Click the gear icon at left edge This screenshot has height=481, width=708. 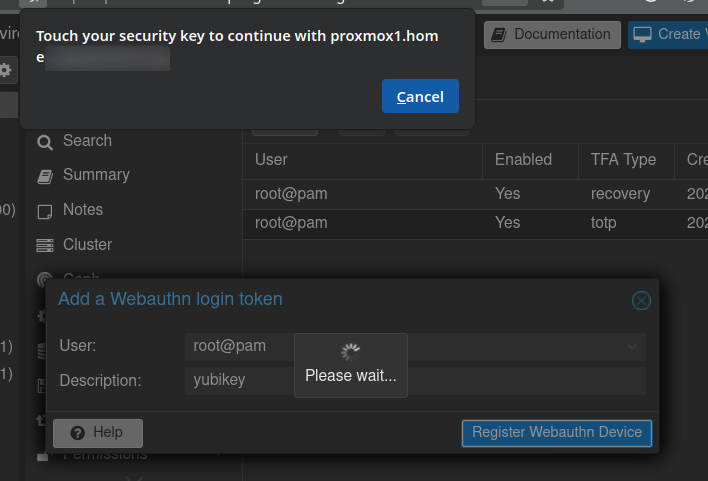tap(5, 70)
